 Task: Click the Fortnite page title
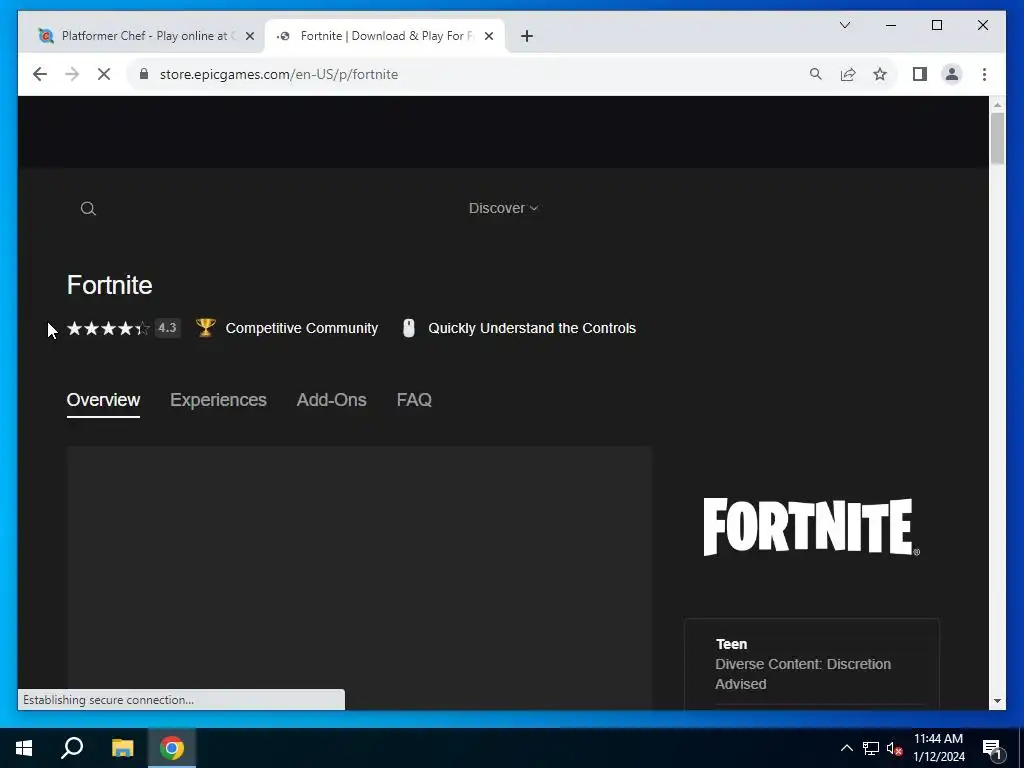point(110,285)
